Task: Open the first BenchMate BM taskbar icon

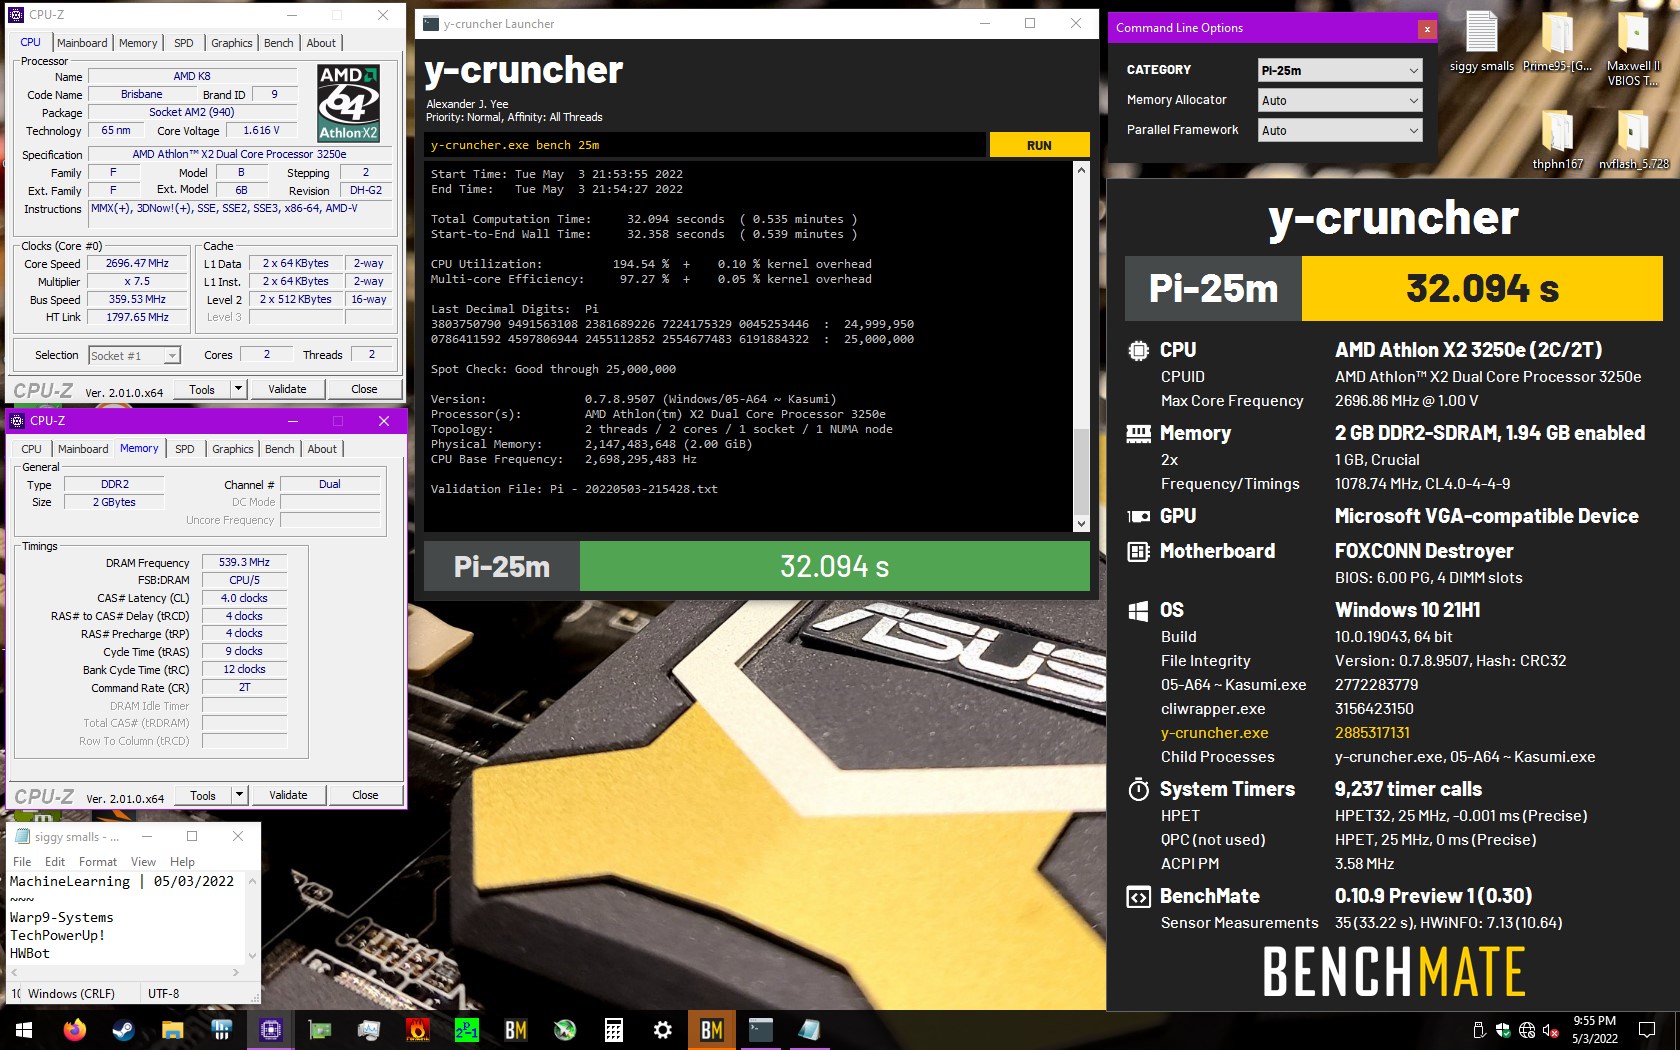Action: point(516,1029)
